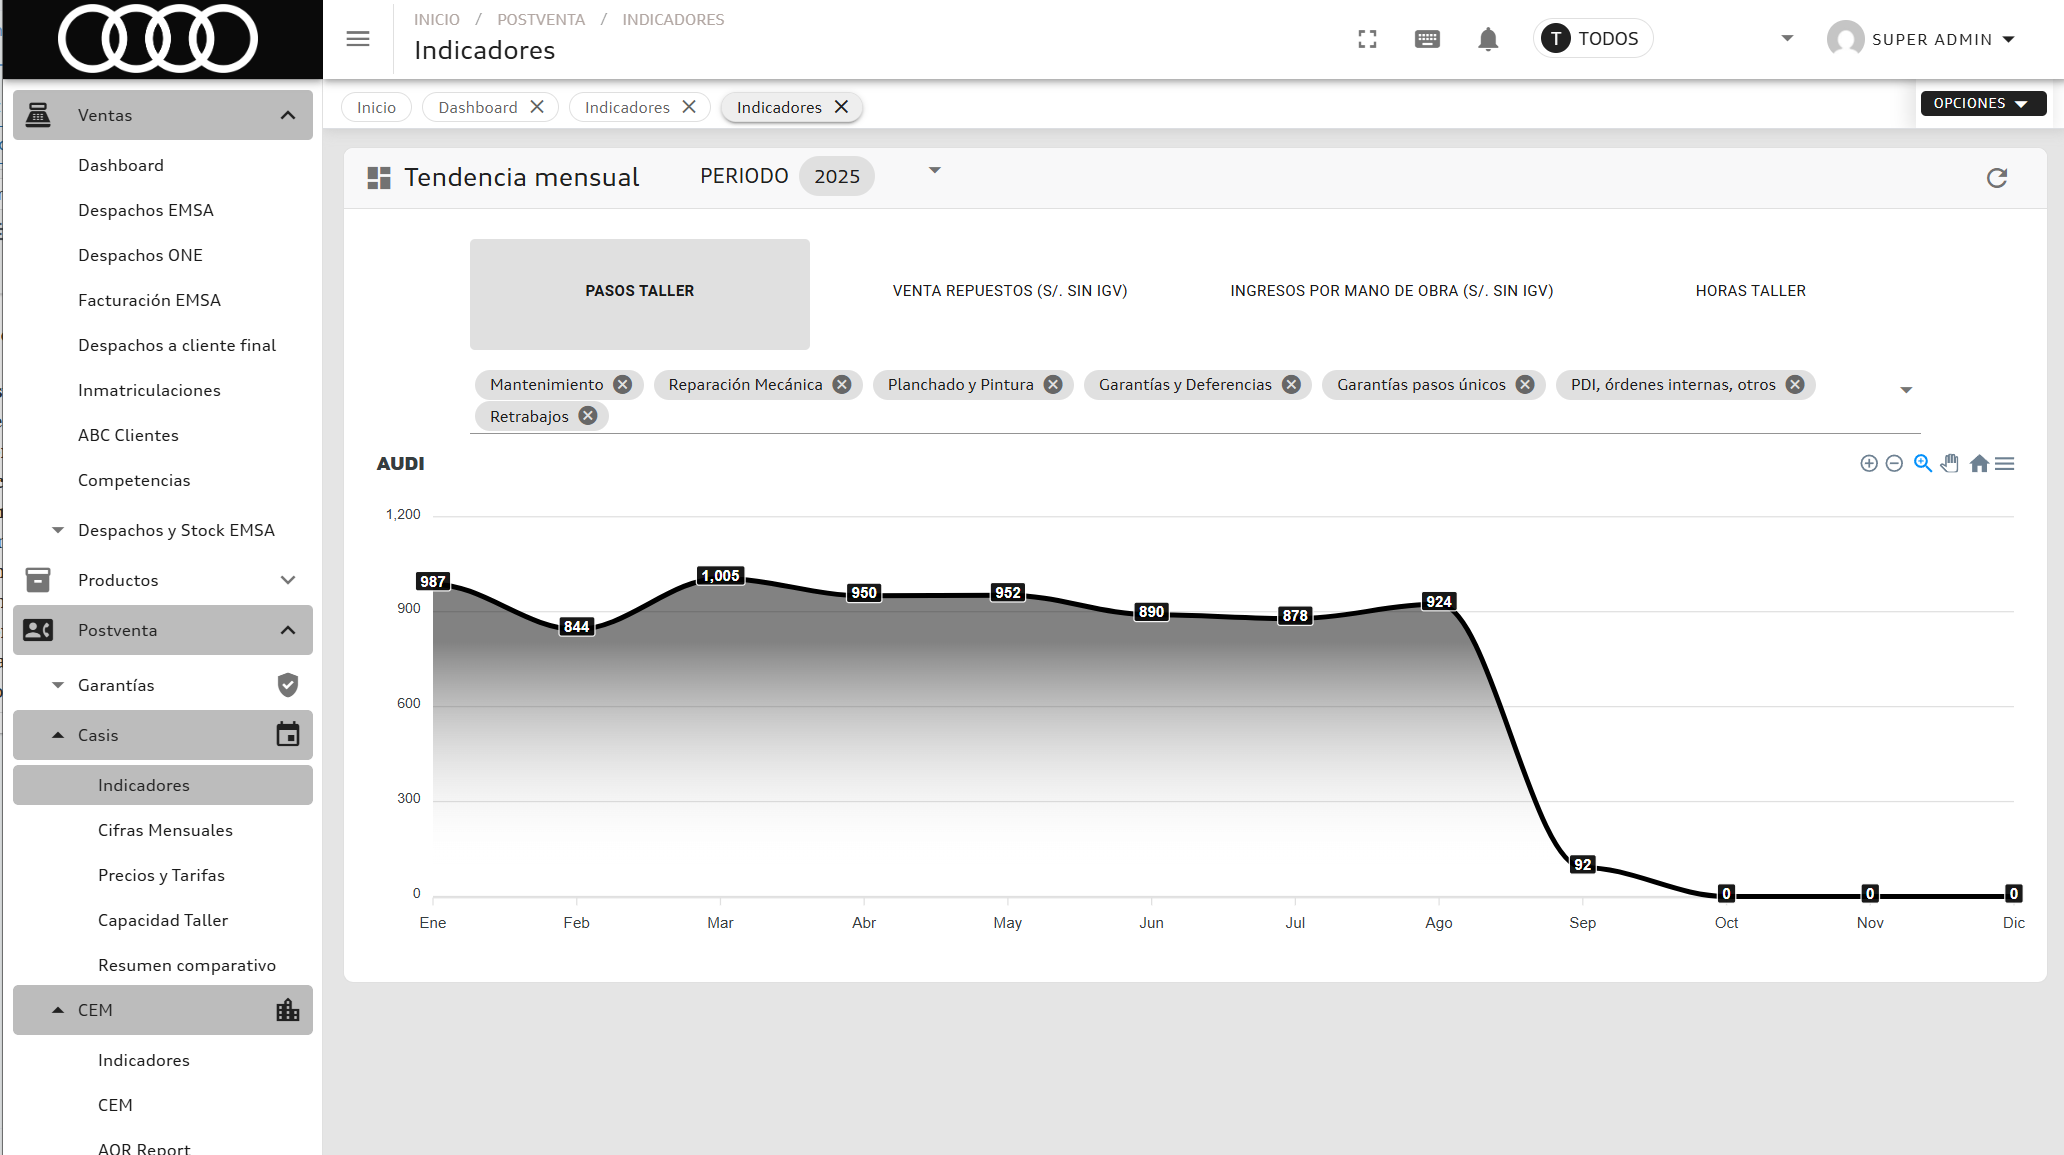The width and height of the screenshot is (2064, 1155).
Task: Toggle the sidebar hamburger menu
Action: [358, 39]
